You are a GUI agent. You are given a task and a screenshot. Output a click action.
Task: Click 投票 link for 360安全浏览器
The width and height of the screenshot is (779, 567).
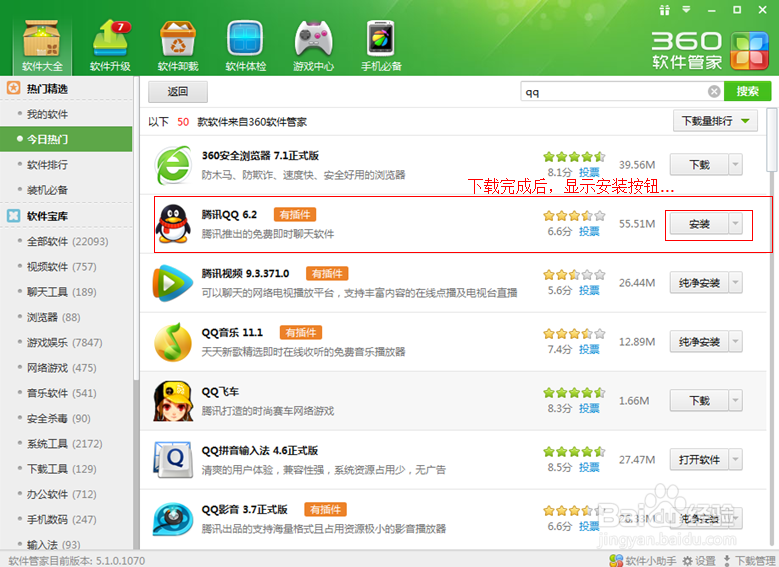pos(589,172)
